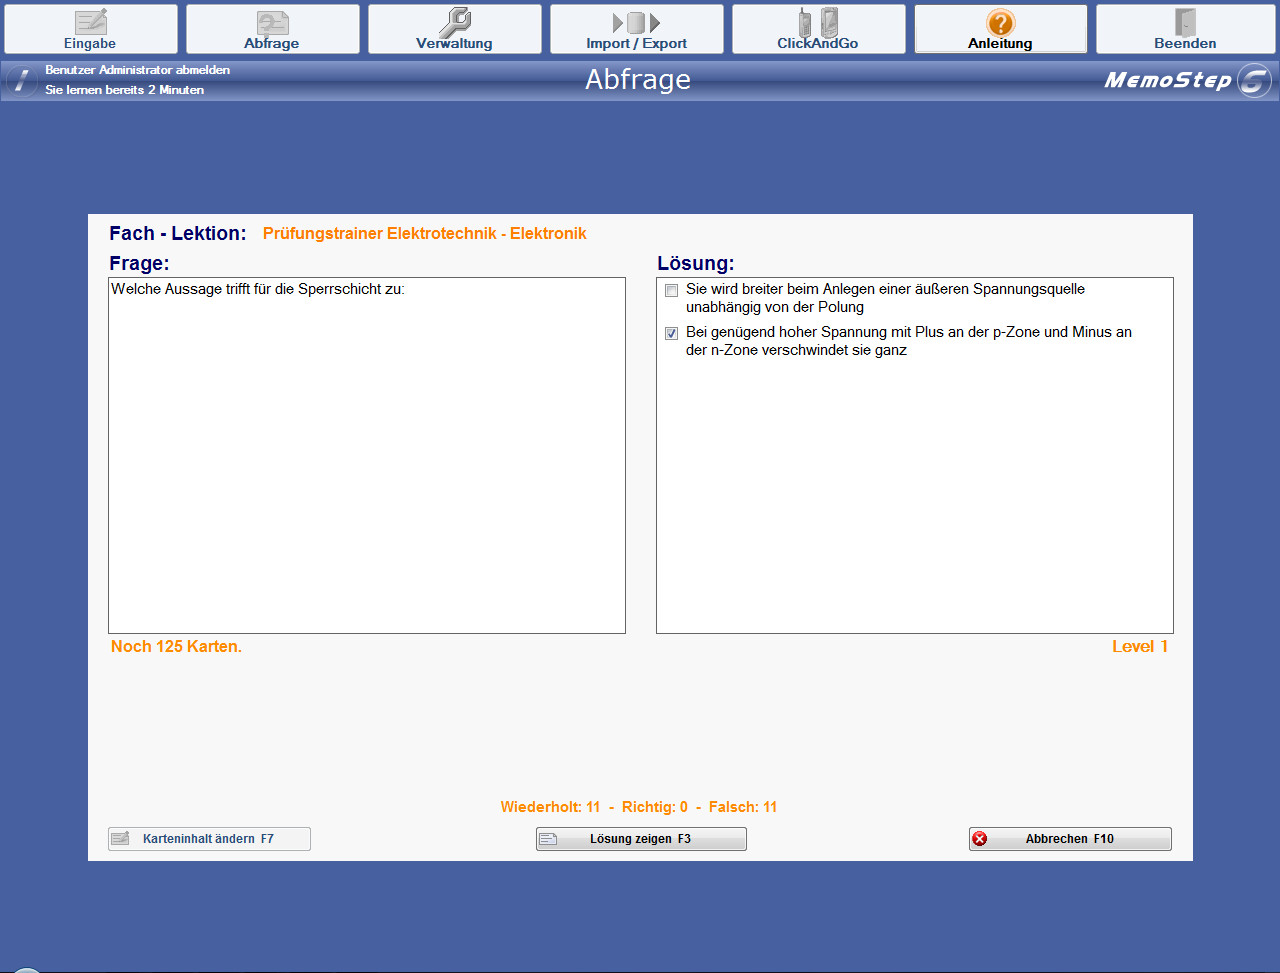Select the Abfrage card icon
Viewport: 1280px width, 973px height.
click(x=272, y=23)
